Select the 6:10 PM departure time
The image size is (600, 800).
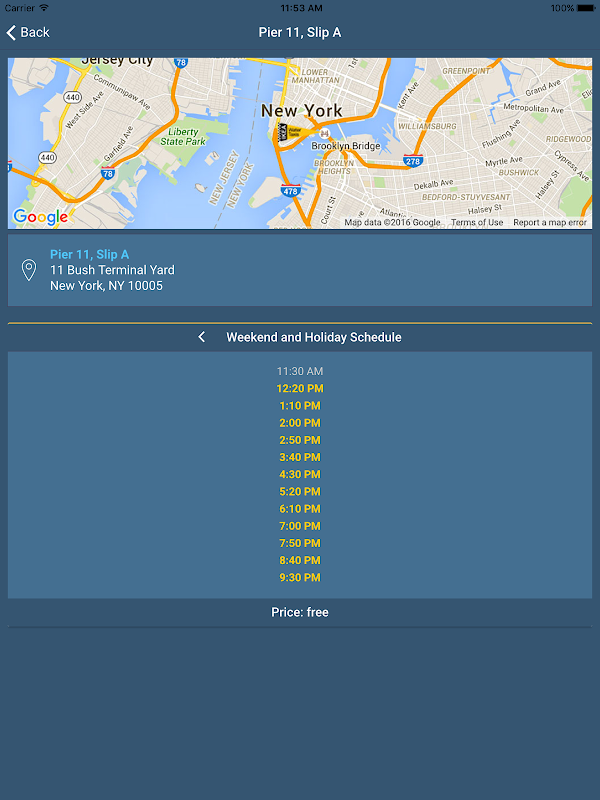click(300, 509)
